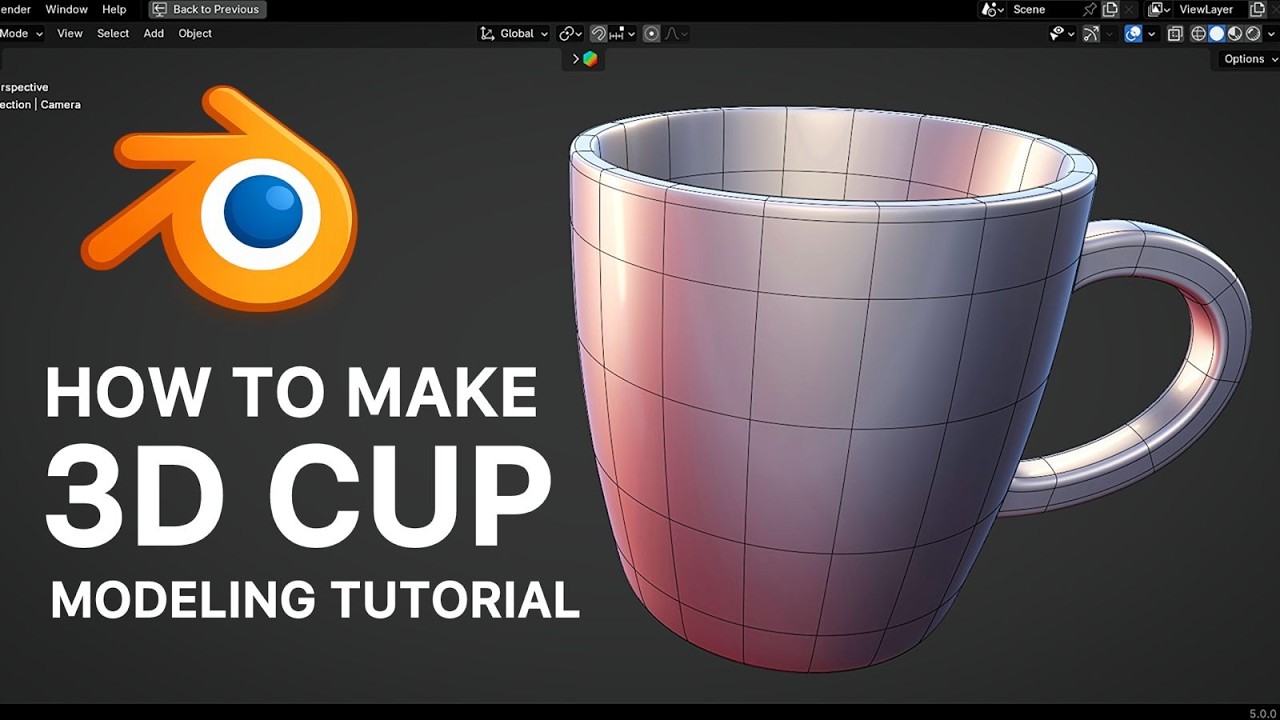The height and width of the screenshot is (720, 1280).
Task: Switch to rendered shading icon
Action: [1253, 33]
